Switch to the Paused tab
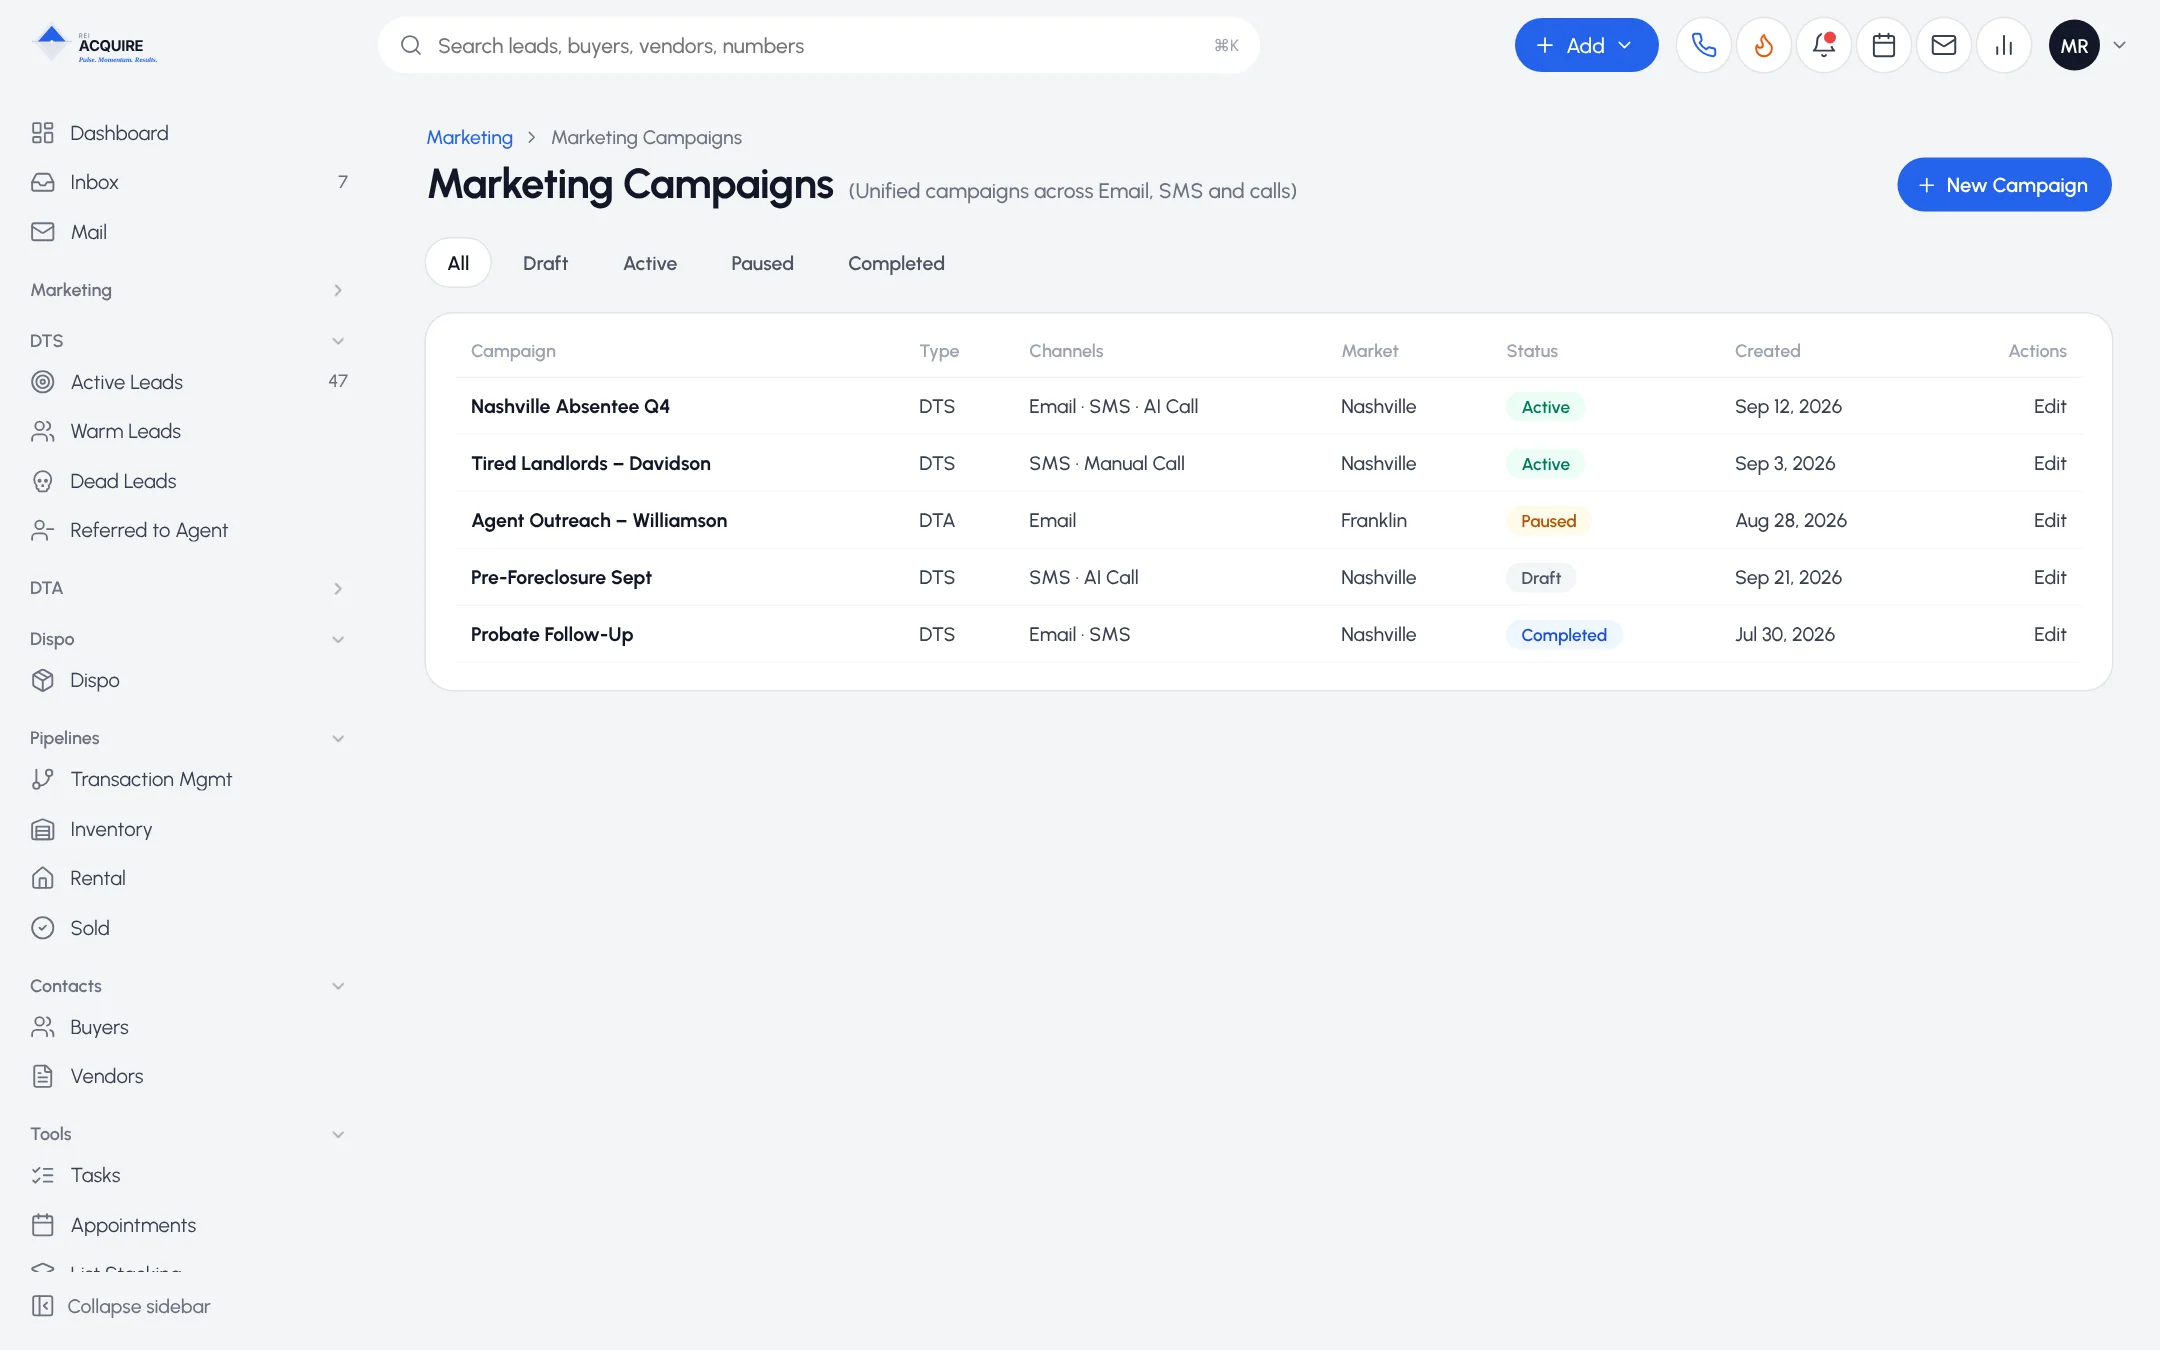The width and height of the screenshot is (2160, 1350). (x=762, y=263)
